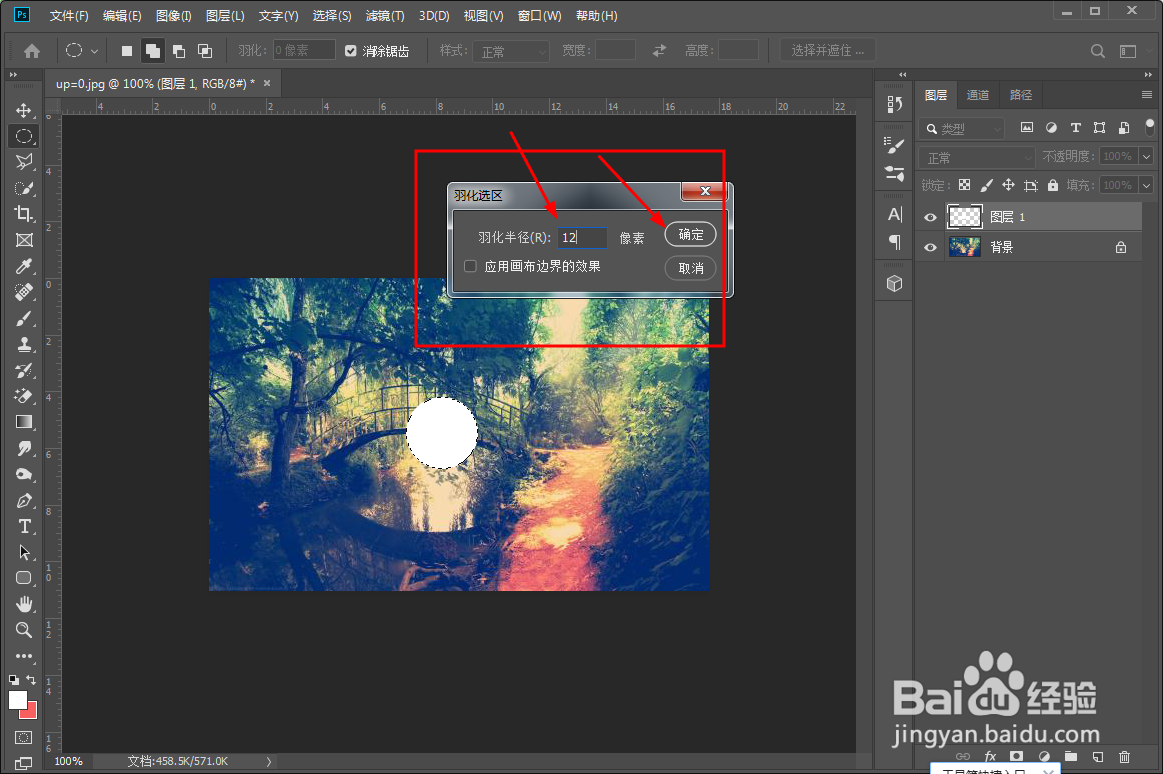1163x774 pixels.
Task: Click 取消 in feather dialog
Action: (691, 268)
